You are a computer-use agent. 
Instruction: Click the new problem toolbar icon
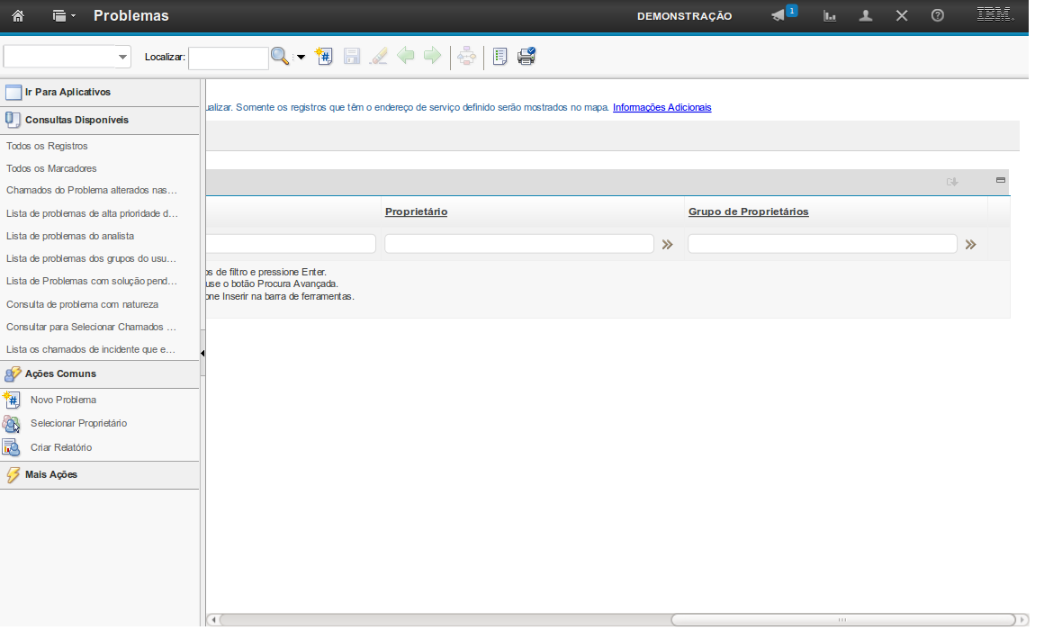tap(324, 57)
